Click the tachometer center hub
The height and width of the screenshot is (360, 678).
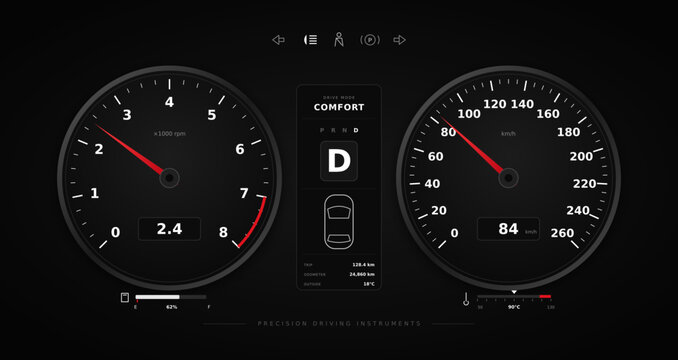click(170, 178)
